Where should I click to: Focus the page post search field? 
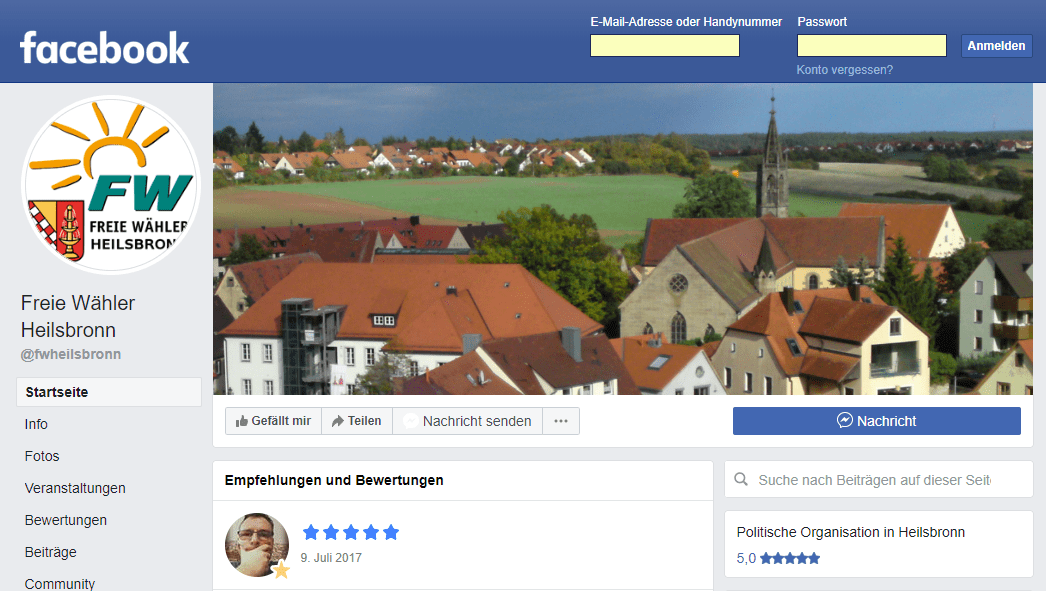[879, 479]
